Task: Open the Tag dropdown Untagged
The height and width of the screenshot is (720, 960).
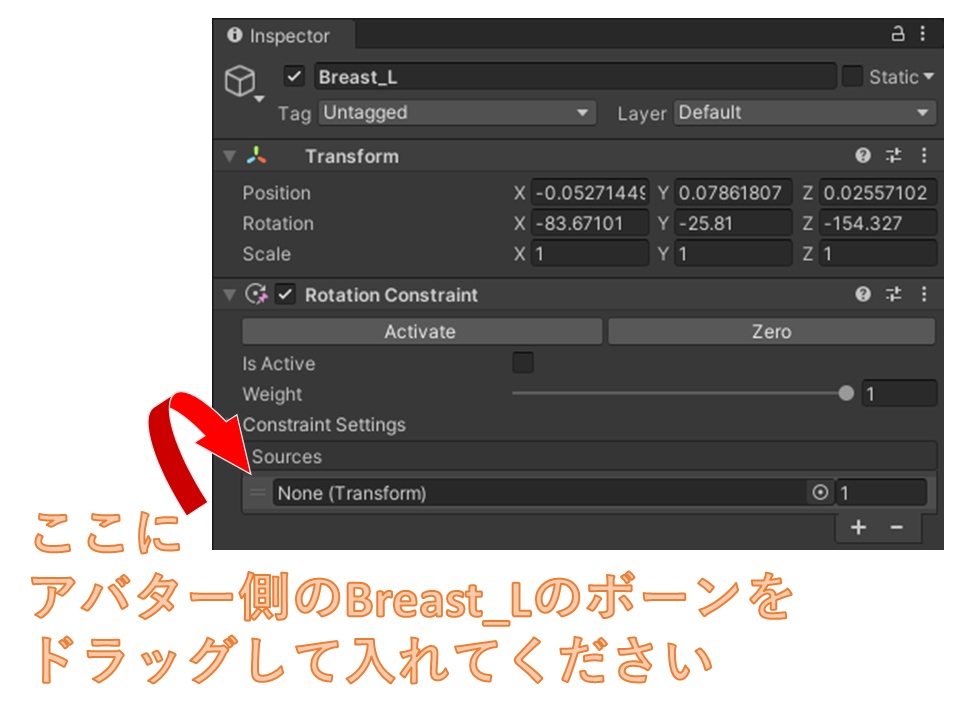Action: click(x=457, y=113)
